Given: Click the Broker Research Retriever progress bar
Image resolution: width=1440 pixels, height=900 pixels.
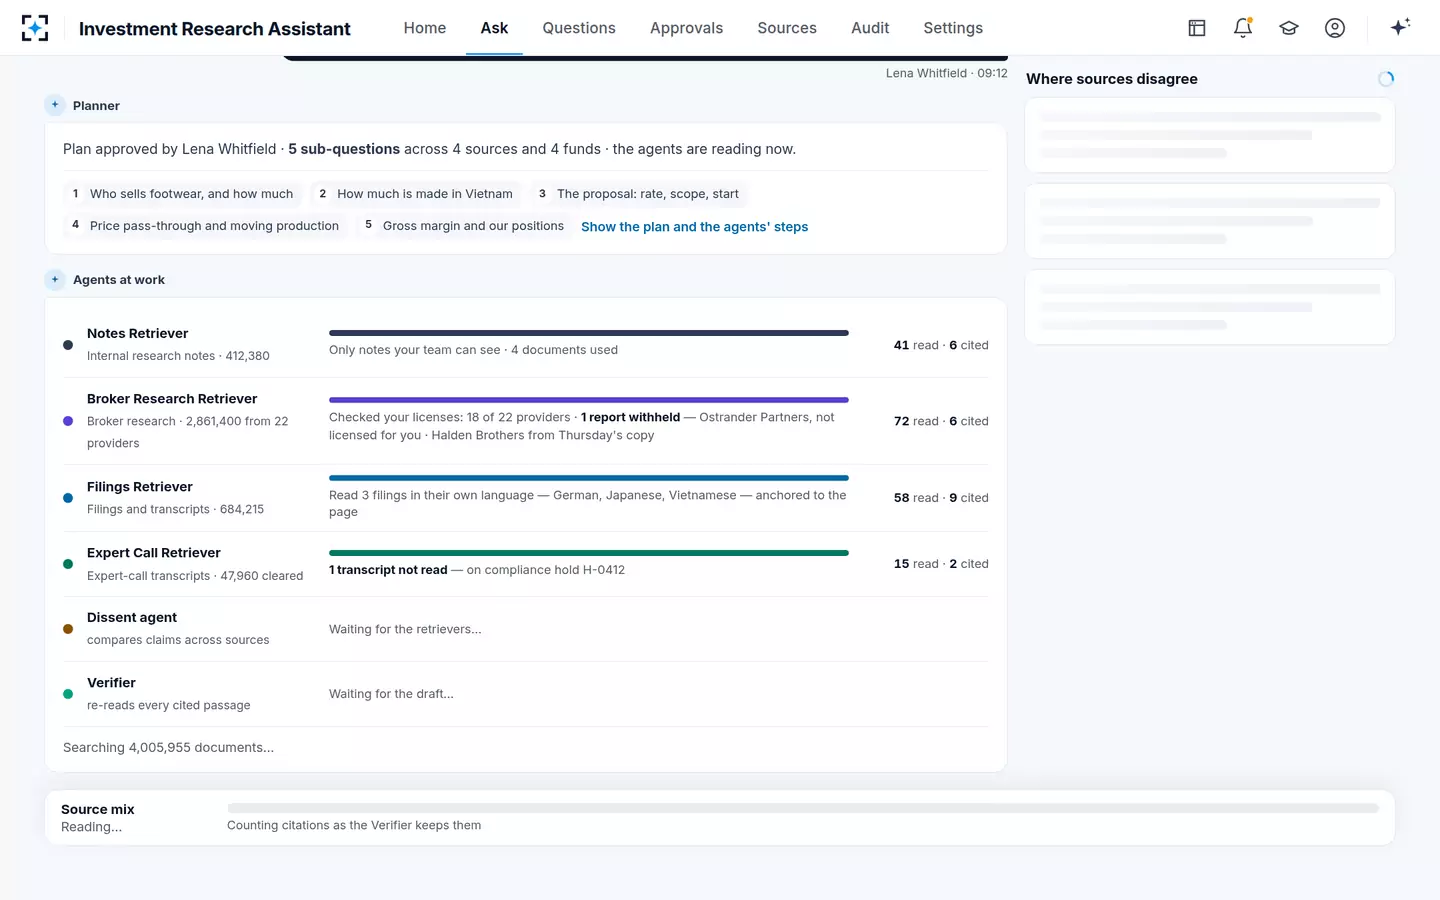Looking at the screenshot, I should (x=589, y=400).
